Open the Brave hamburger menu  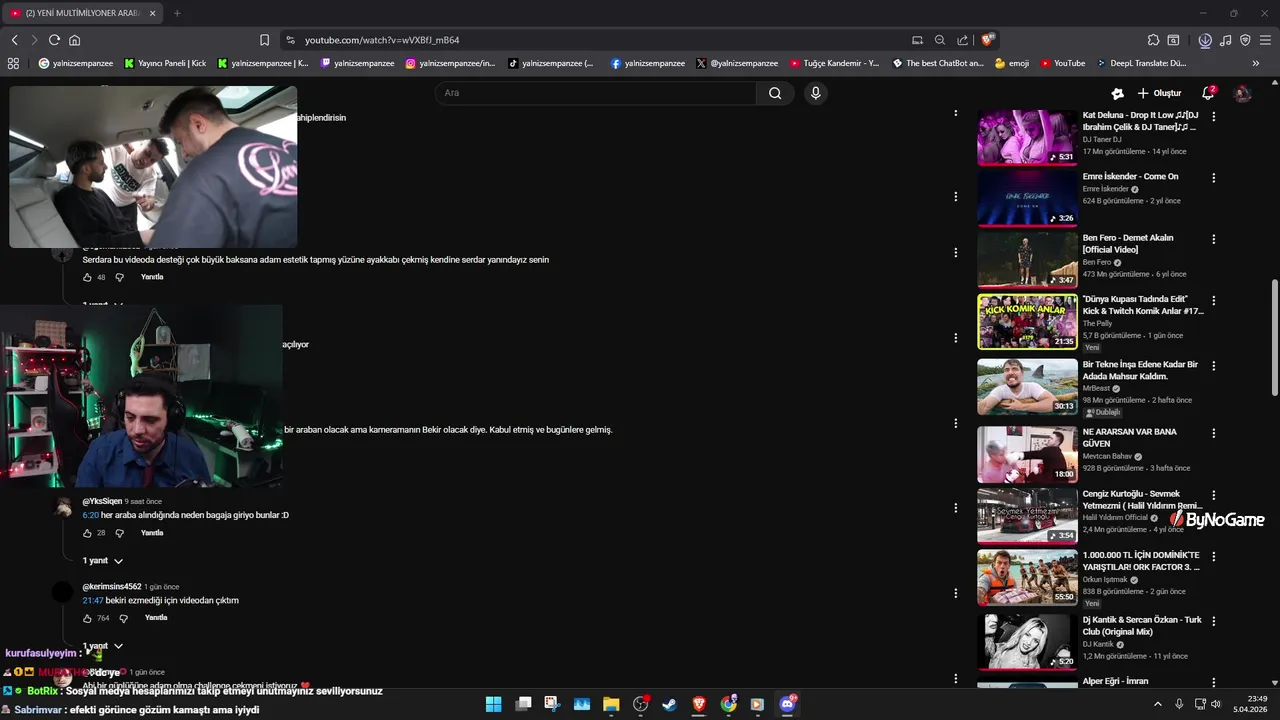1265,40
